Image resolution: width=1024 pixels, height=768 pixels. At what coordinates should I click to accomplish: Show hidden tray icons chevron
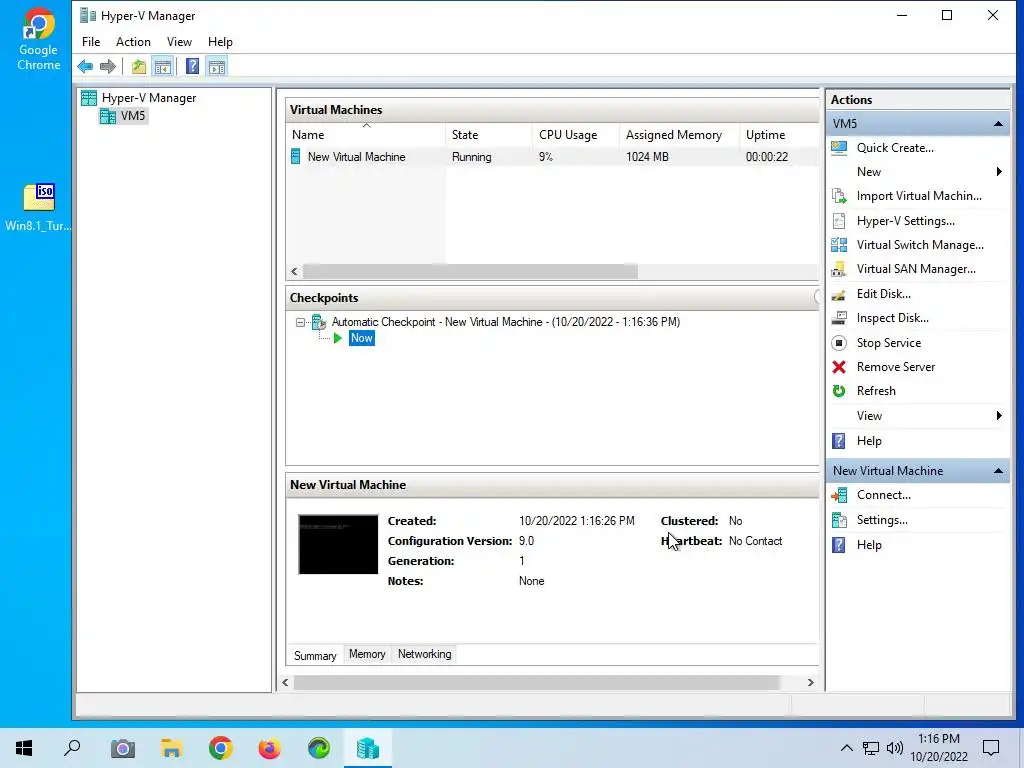pos(846,748)
